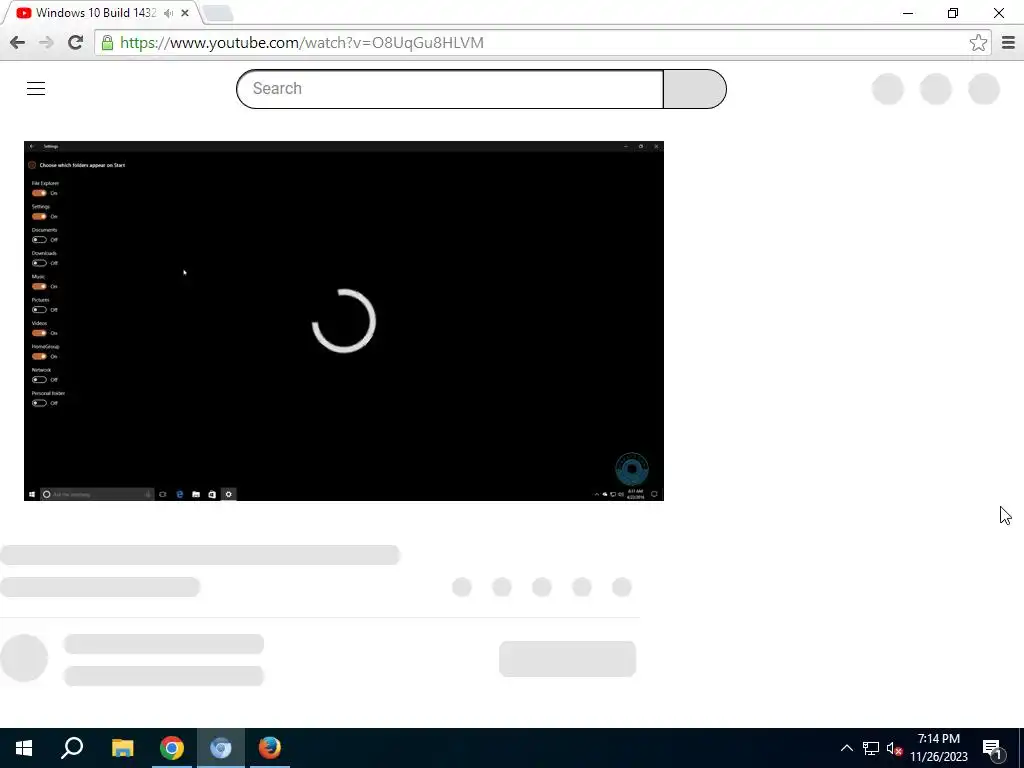This screenshot has height=768, width=1024.
Task: Select the Windows 10 Build 1432 tab
Action: pos(95,13)
